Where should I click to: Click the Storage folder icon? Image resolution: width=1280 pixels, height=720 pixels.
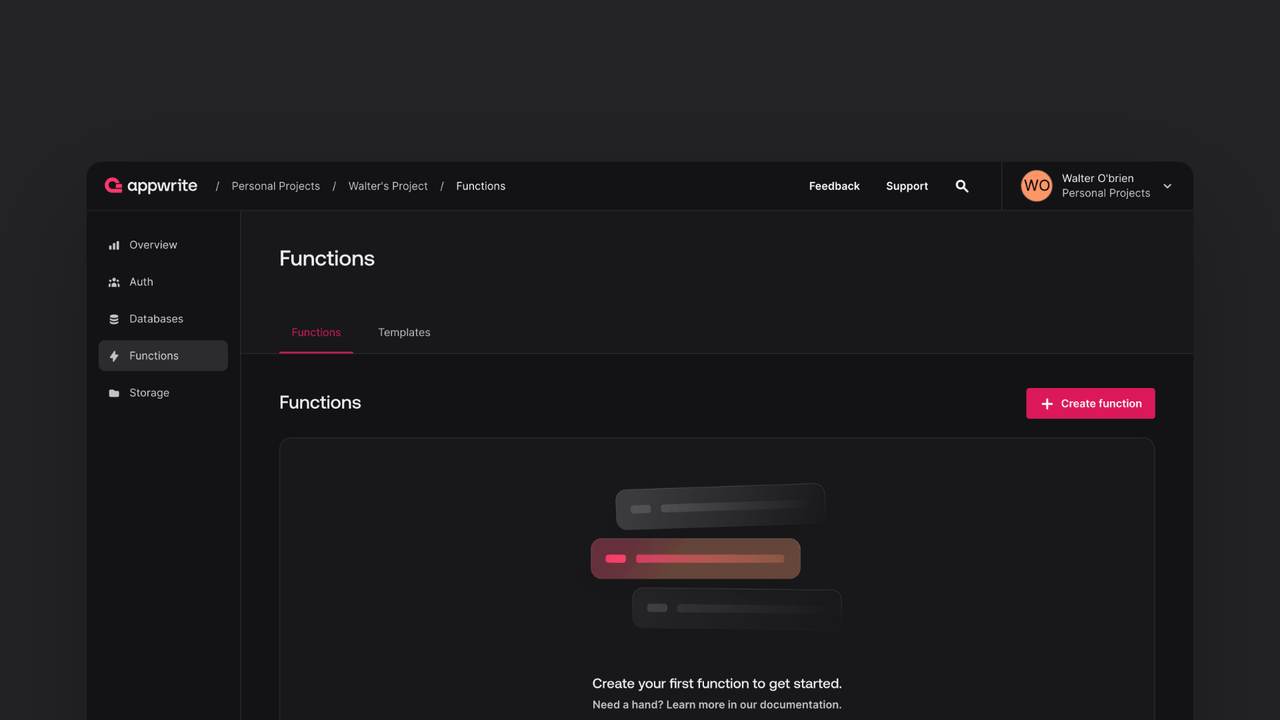pos(114,393)
